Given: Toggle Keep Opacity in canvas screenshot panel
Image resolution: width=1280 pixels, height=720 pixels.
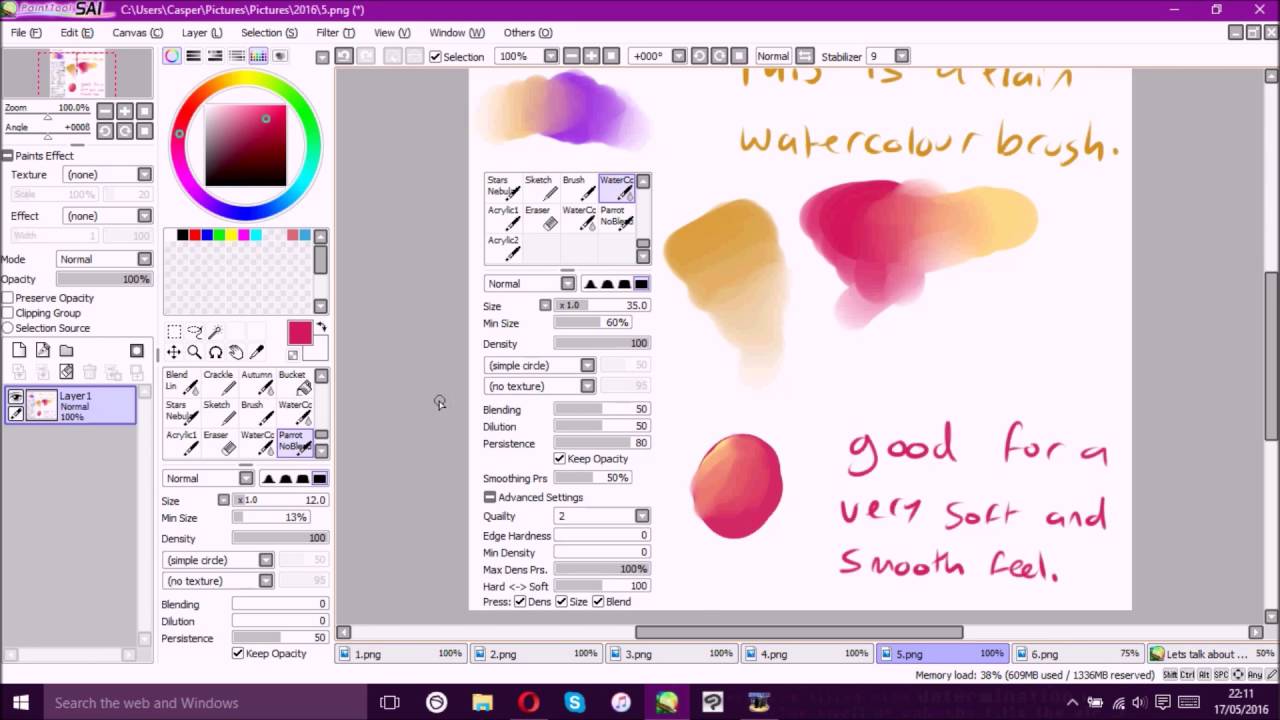Looking at the screenshot, I should pos(560,458).
